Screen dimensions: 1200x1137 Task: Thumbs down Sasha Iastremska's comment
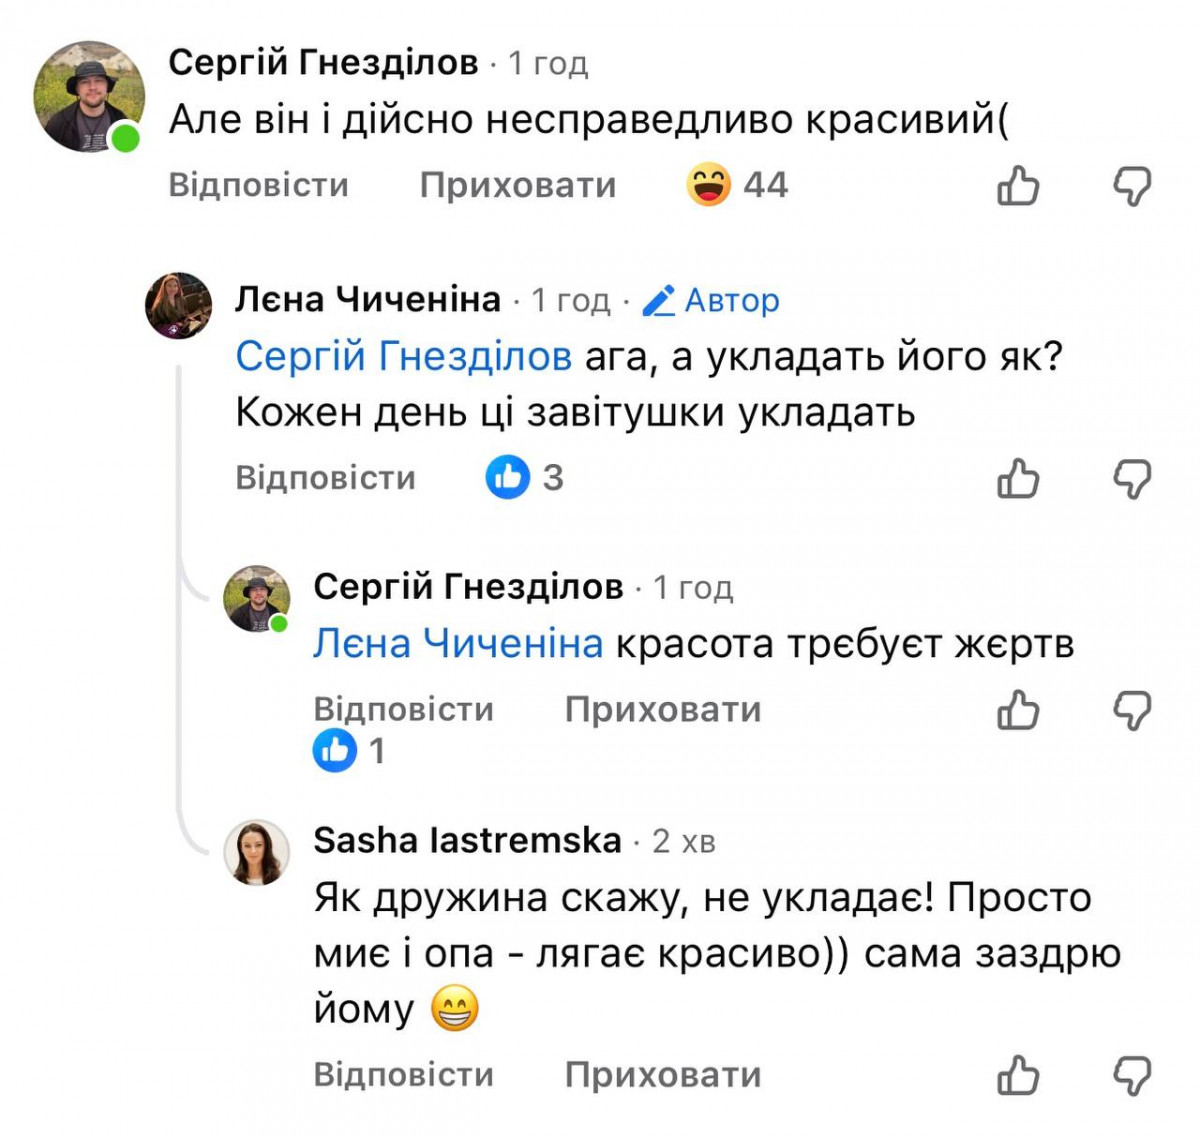[x=1132, y=1075]
